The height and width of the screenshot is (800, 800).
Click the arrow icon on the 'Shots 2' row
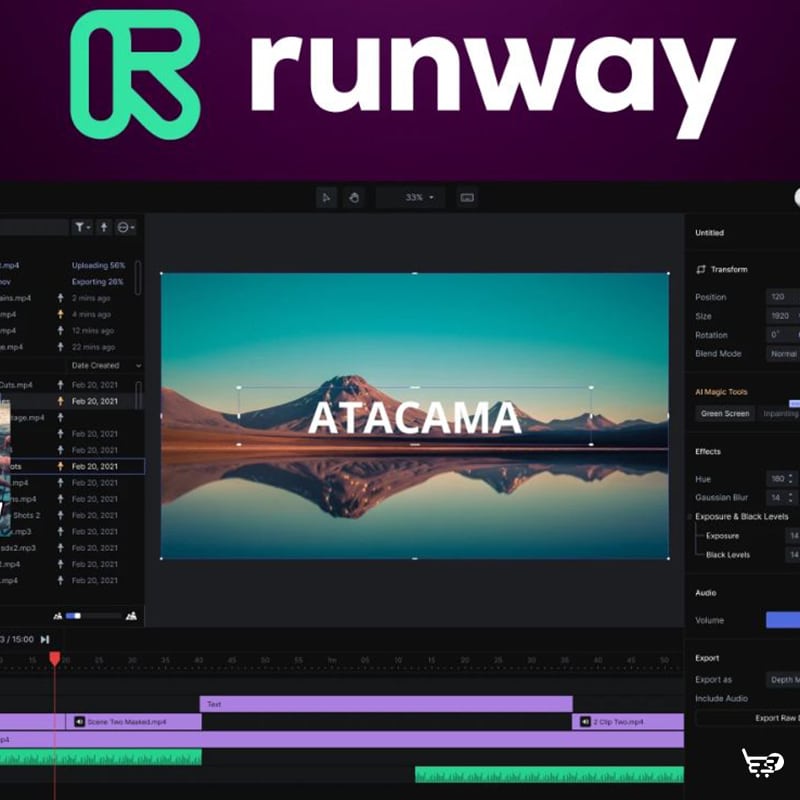tap(60, 515)
